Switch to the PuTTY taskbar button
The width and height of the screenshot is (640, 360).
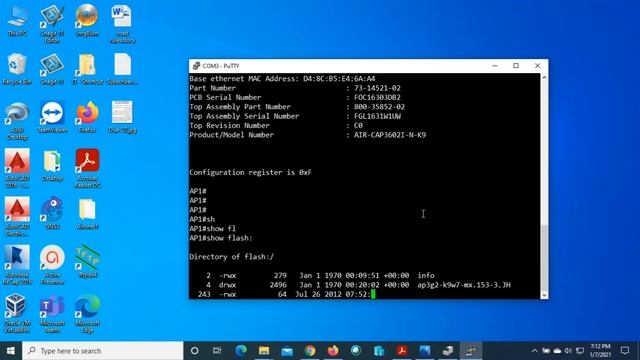tap(471, 351)
